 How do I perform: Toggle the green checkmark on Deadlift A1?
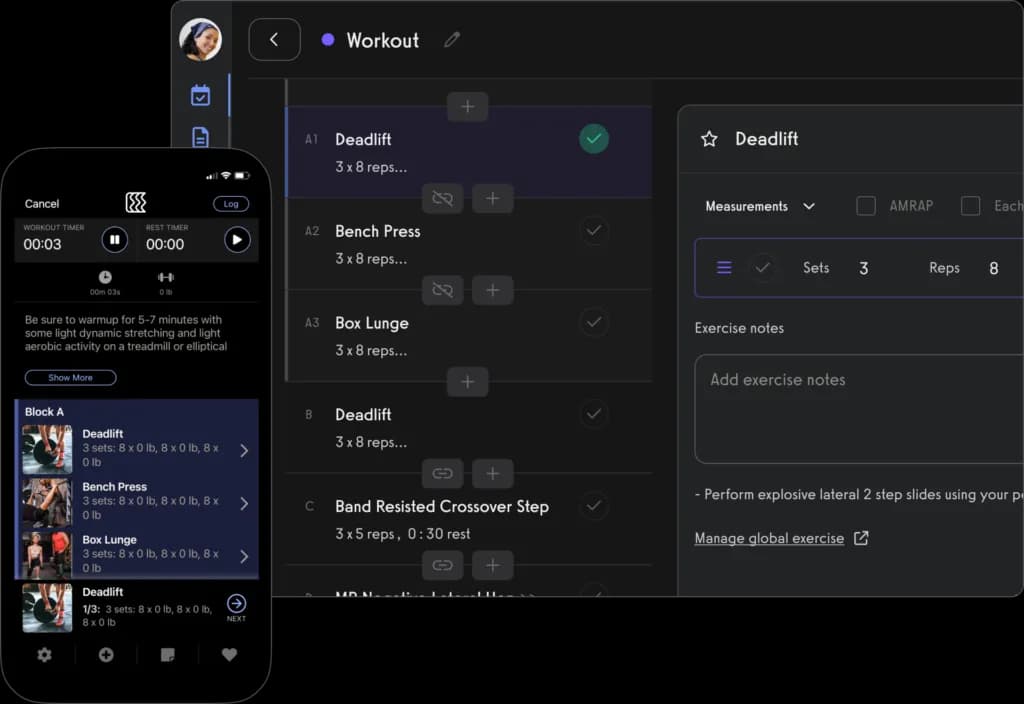click(x=594, y=139)
